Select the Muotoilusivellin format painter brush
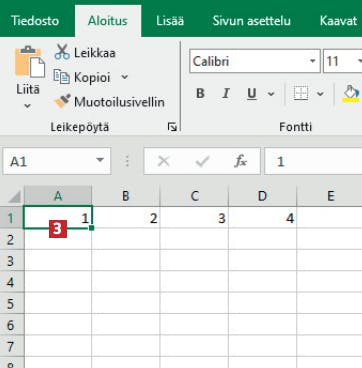Screen dimensions: 362x368 point(62,101)
